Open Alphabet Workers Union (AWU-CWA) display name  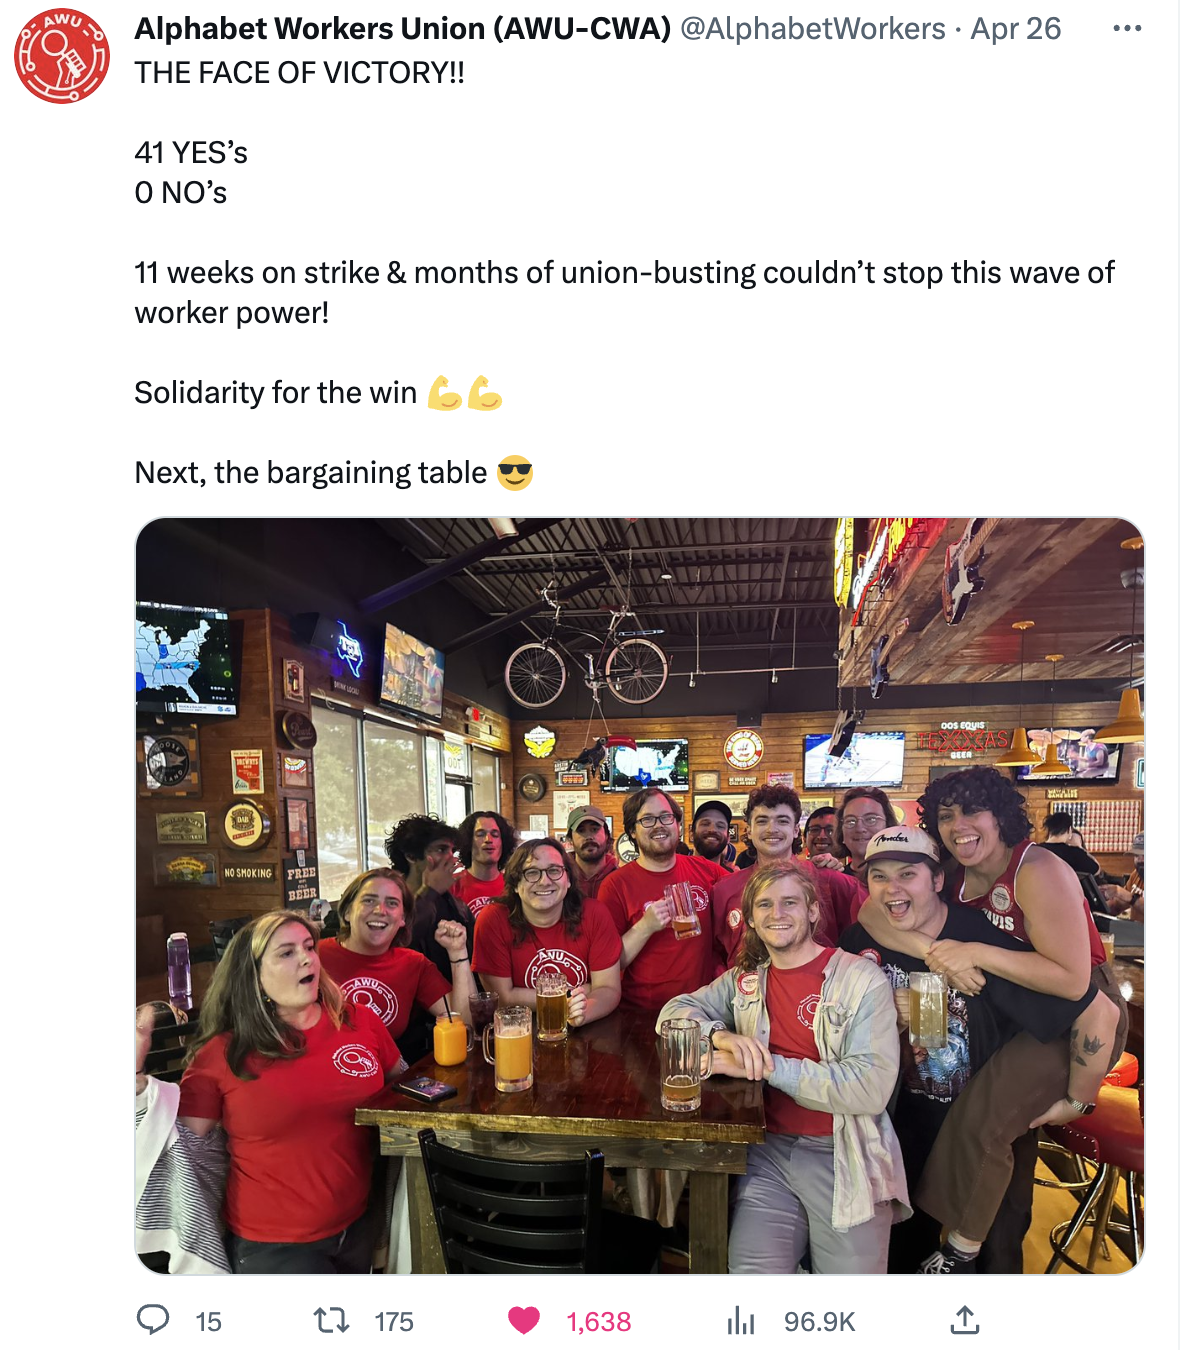coord(403,29)
